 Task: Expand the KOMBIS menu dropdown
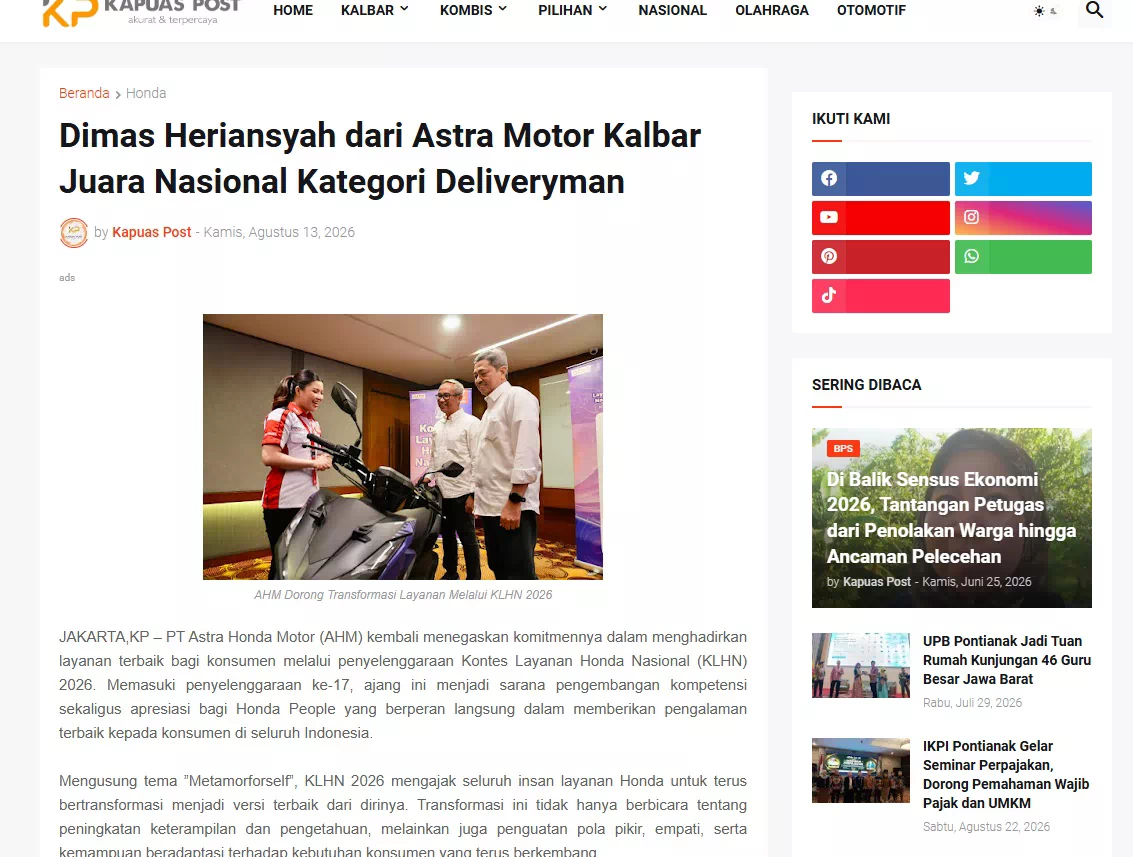pyautogui.click(x=473, y=10)
